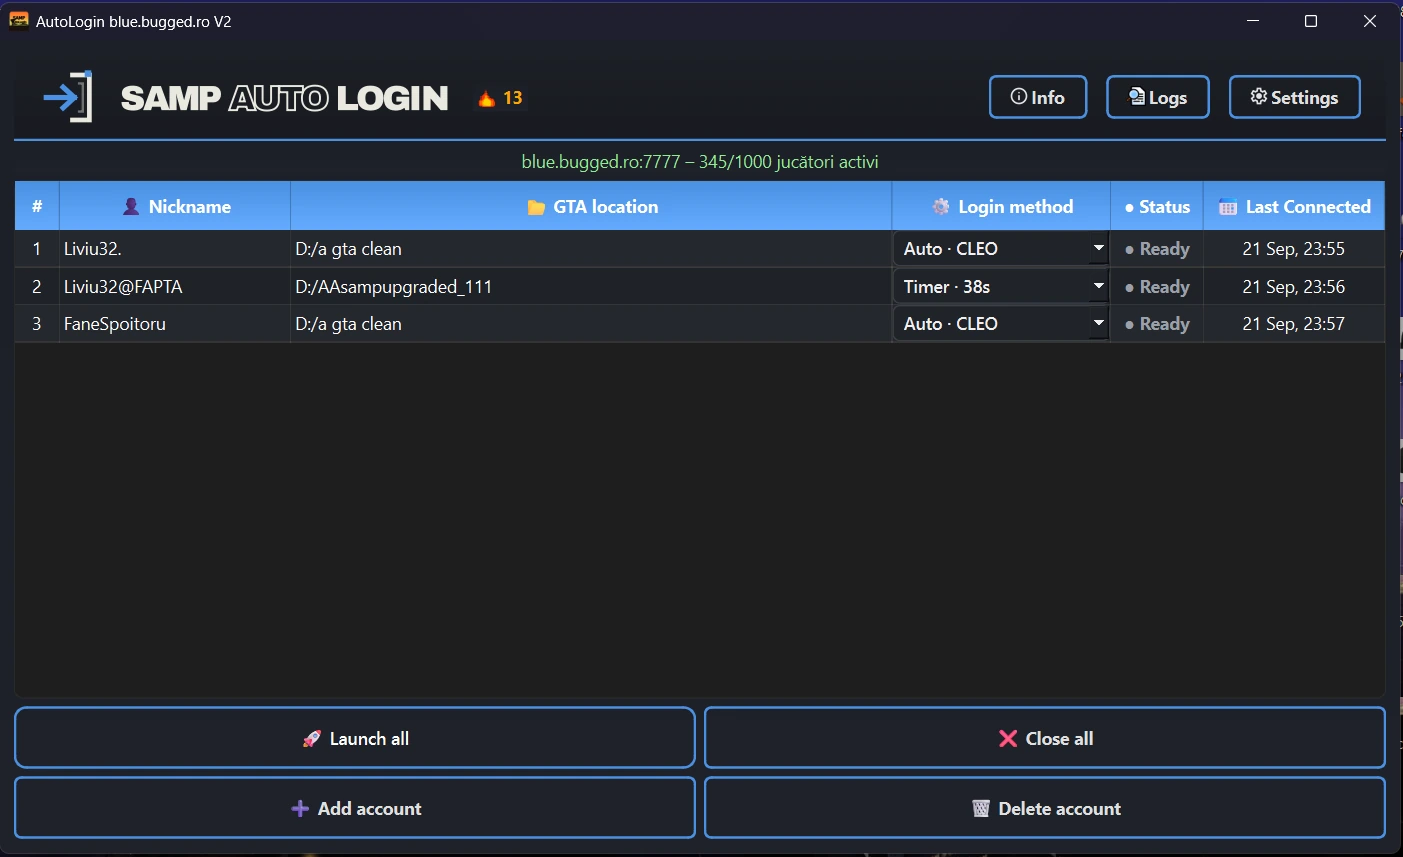Minimize the AutoLogin window
Screen dimensions: 1403x857
(x=1253, y=21)
